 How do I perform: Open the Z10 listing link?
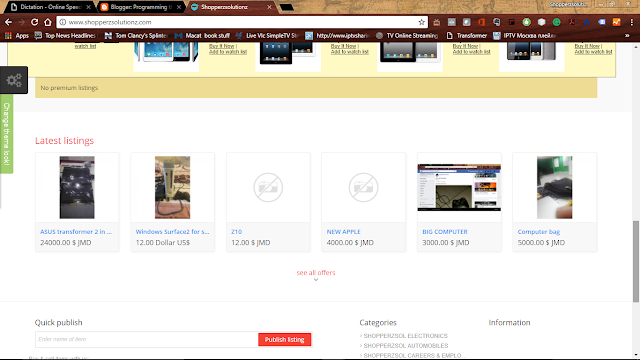point(236,231)
